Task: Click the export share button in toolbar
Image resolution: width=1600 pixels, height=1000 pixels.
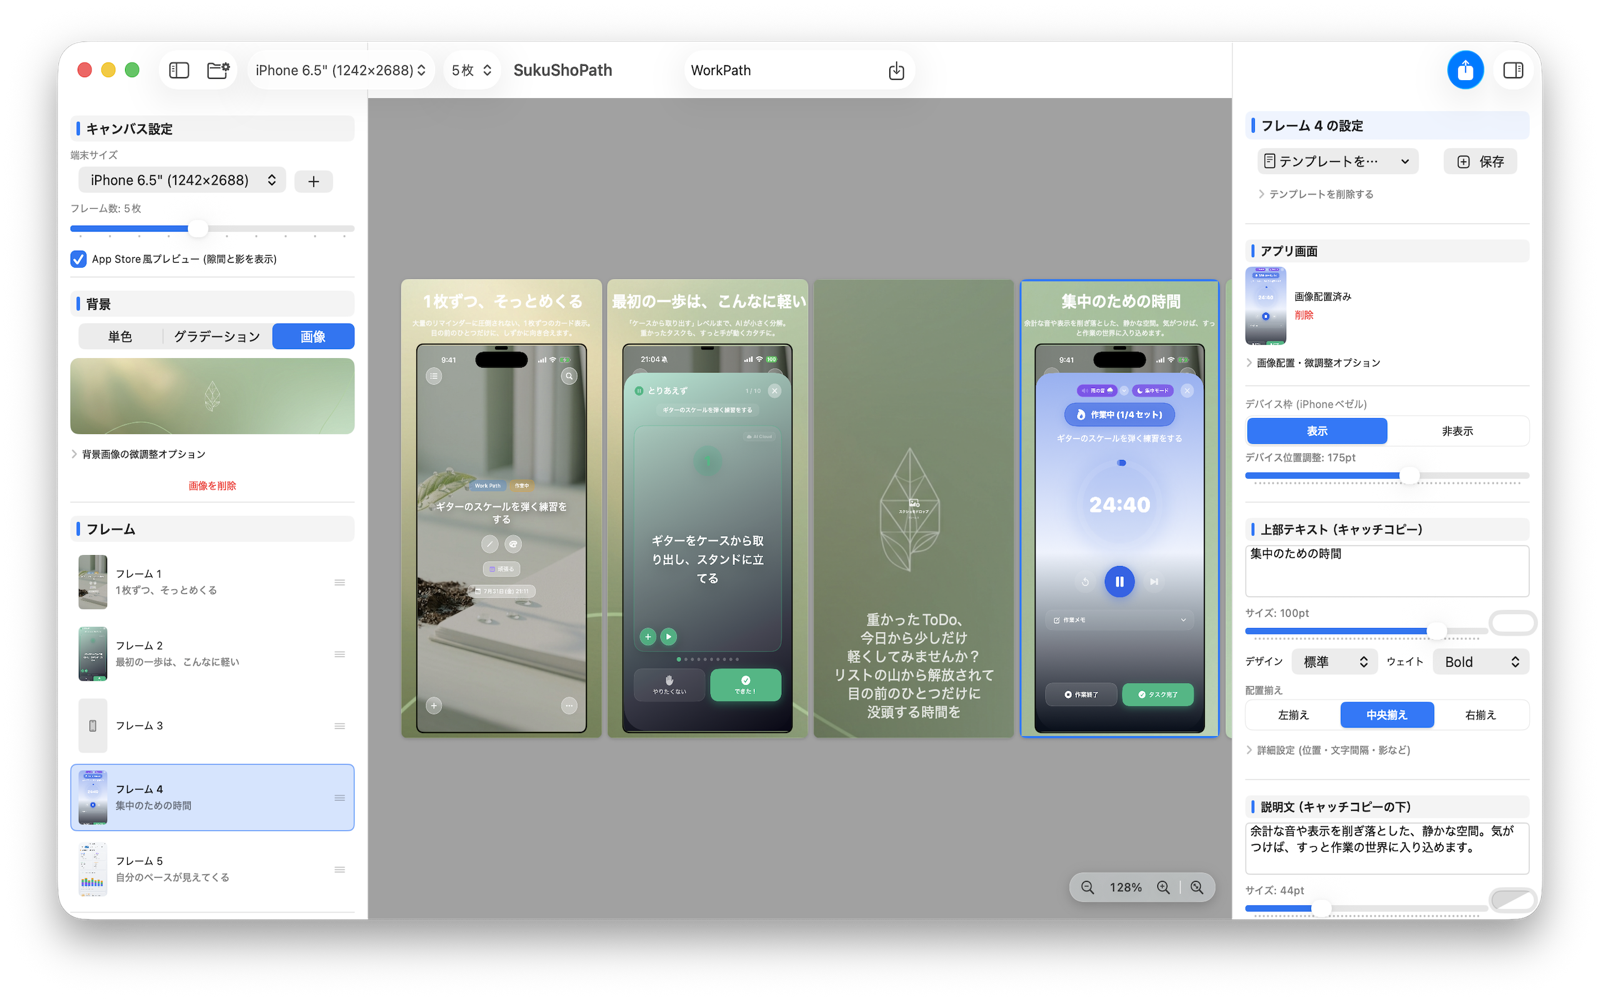Action: pyautogui.click(x=1465, y=70)
